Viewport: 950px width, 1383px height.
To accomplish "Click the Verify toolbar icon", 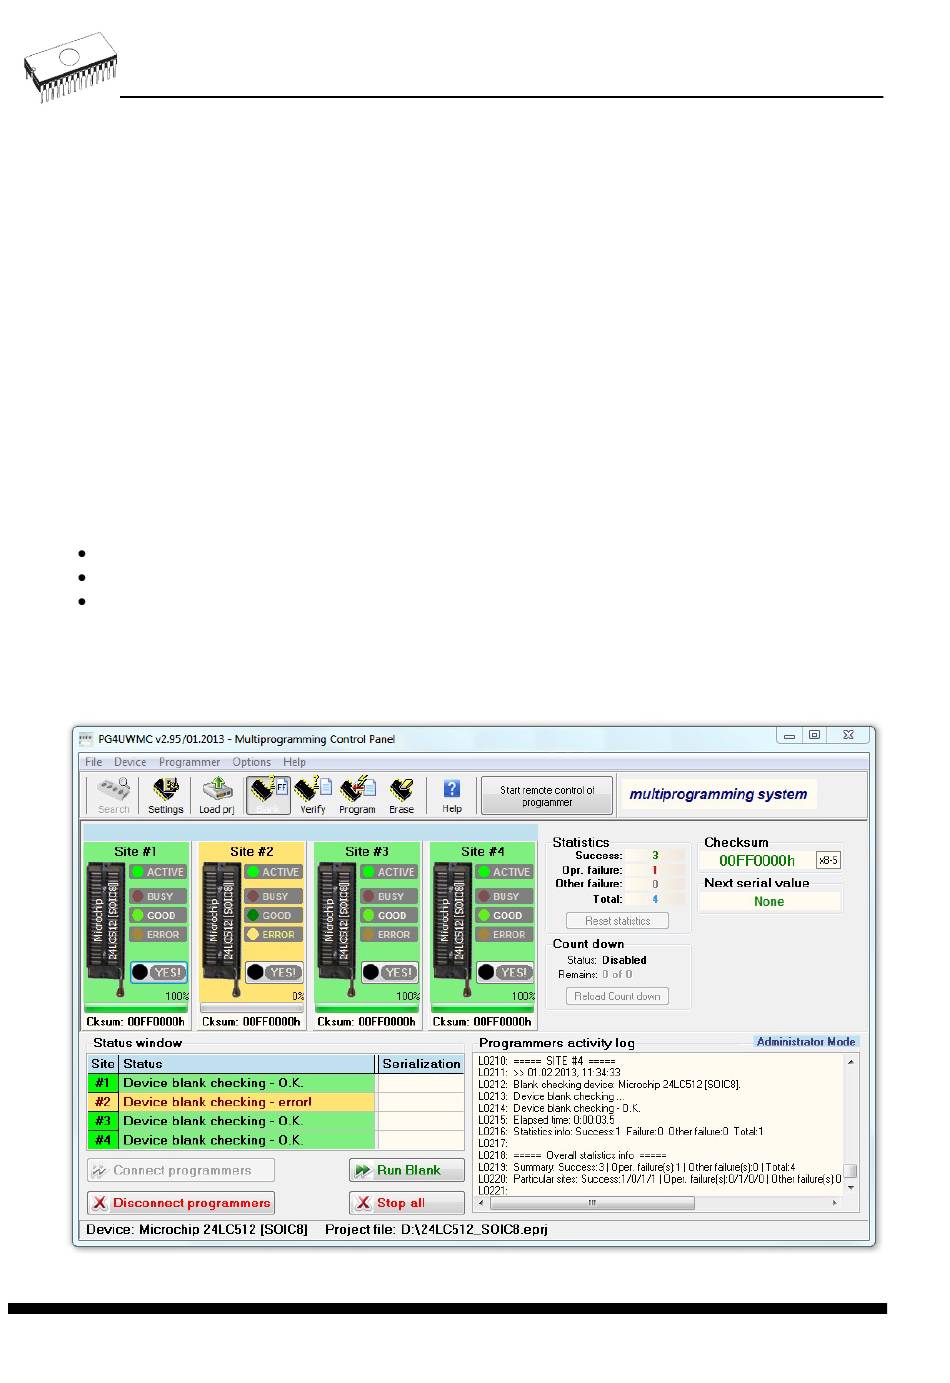I will tap(313, 795).
